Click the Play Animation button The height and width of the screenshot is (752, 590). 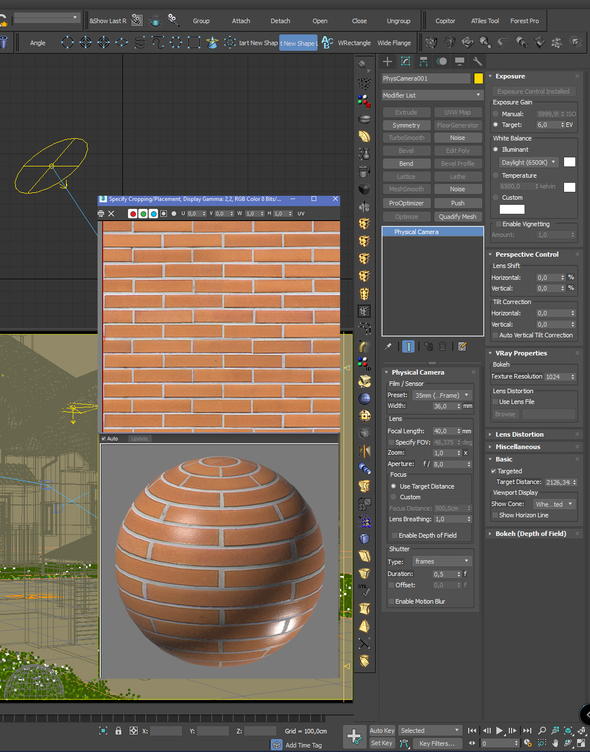click(x=499, y=730)
